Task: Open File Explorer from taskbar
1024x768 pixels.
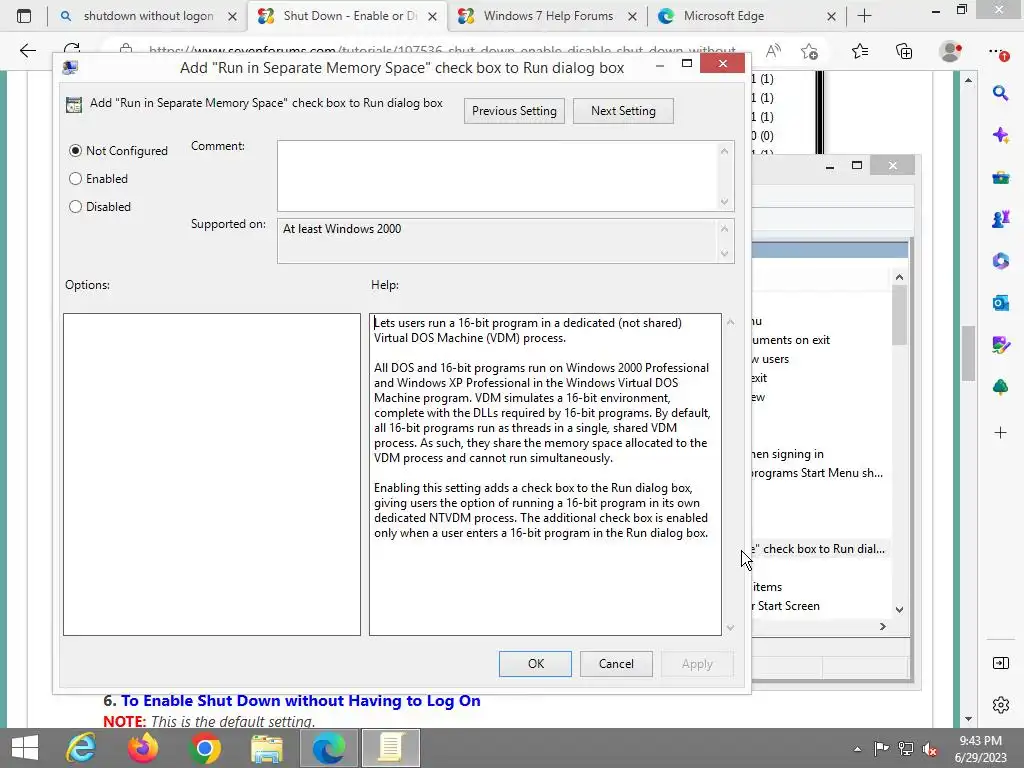Action: point(266,748)
